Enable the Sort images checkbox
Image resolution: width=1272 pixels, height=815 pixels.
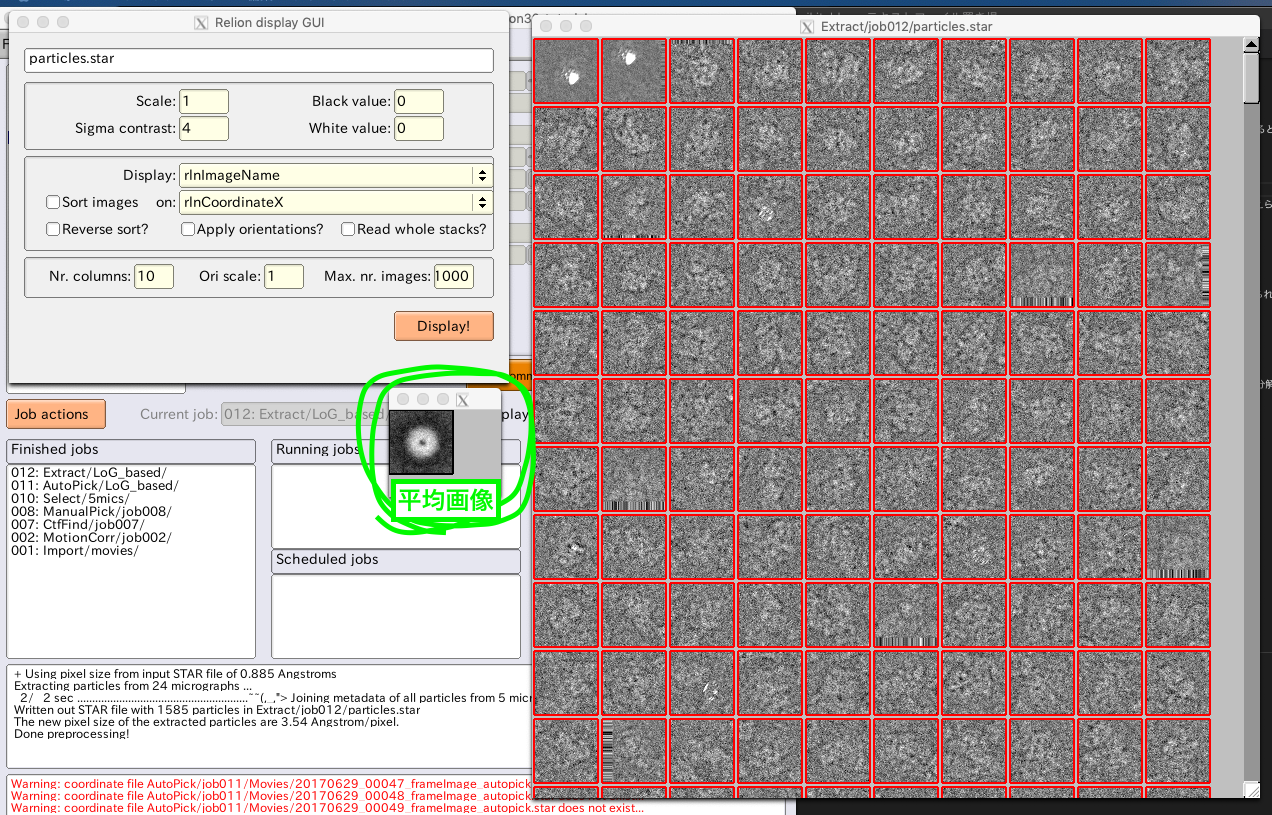pos(54,202)
